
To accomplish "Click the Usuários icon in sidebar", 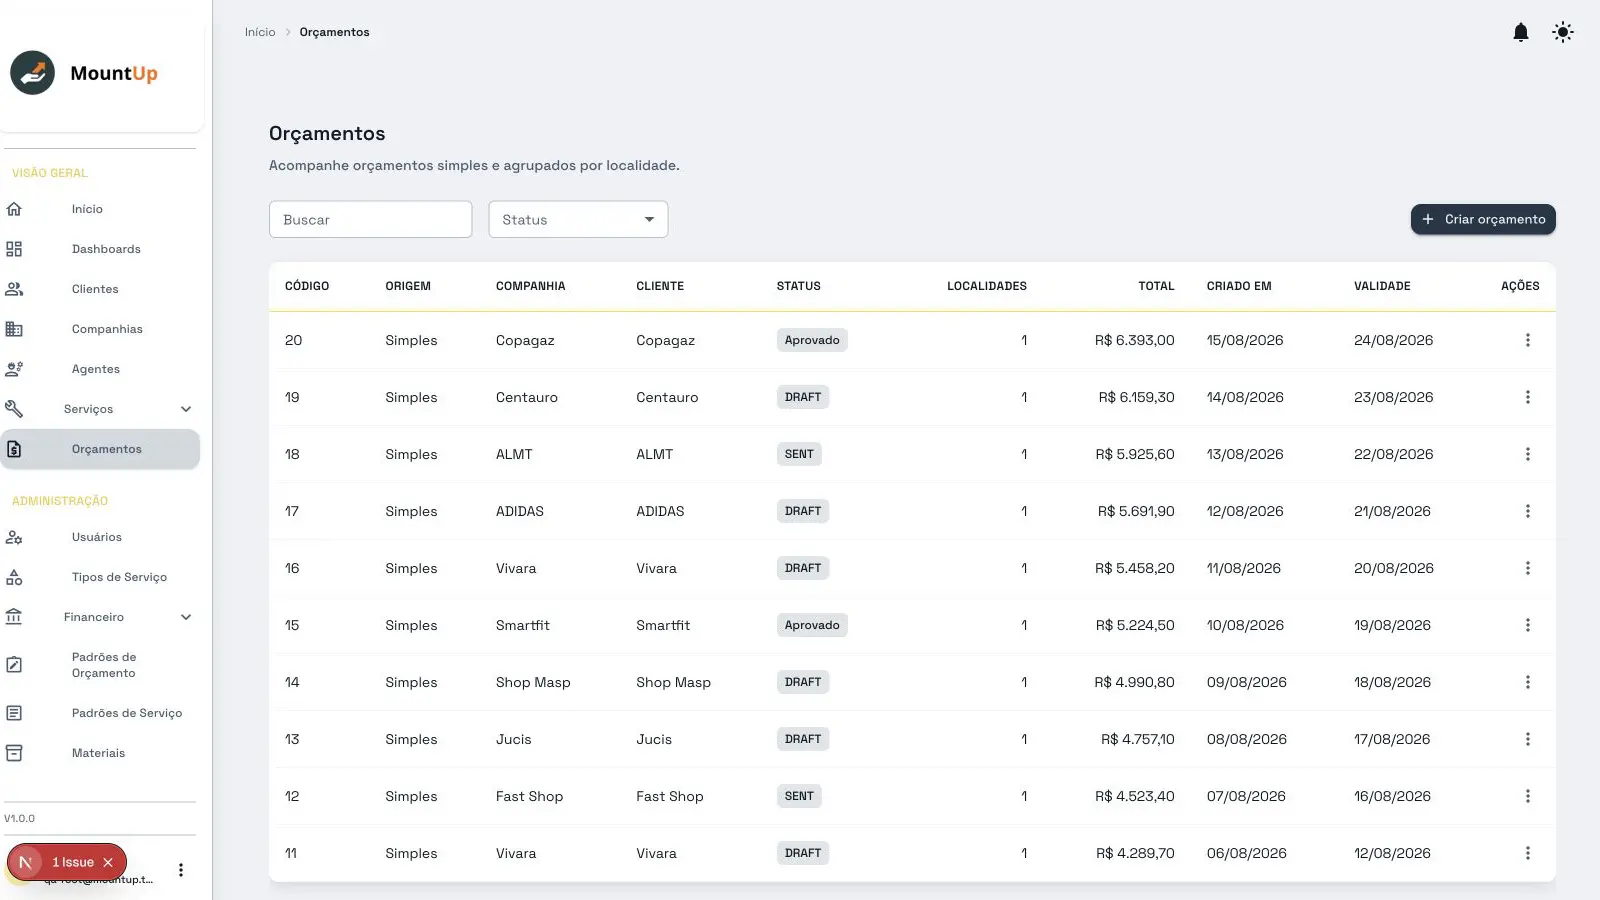I will pyautogui.click(x=14, y=537).
